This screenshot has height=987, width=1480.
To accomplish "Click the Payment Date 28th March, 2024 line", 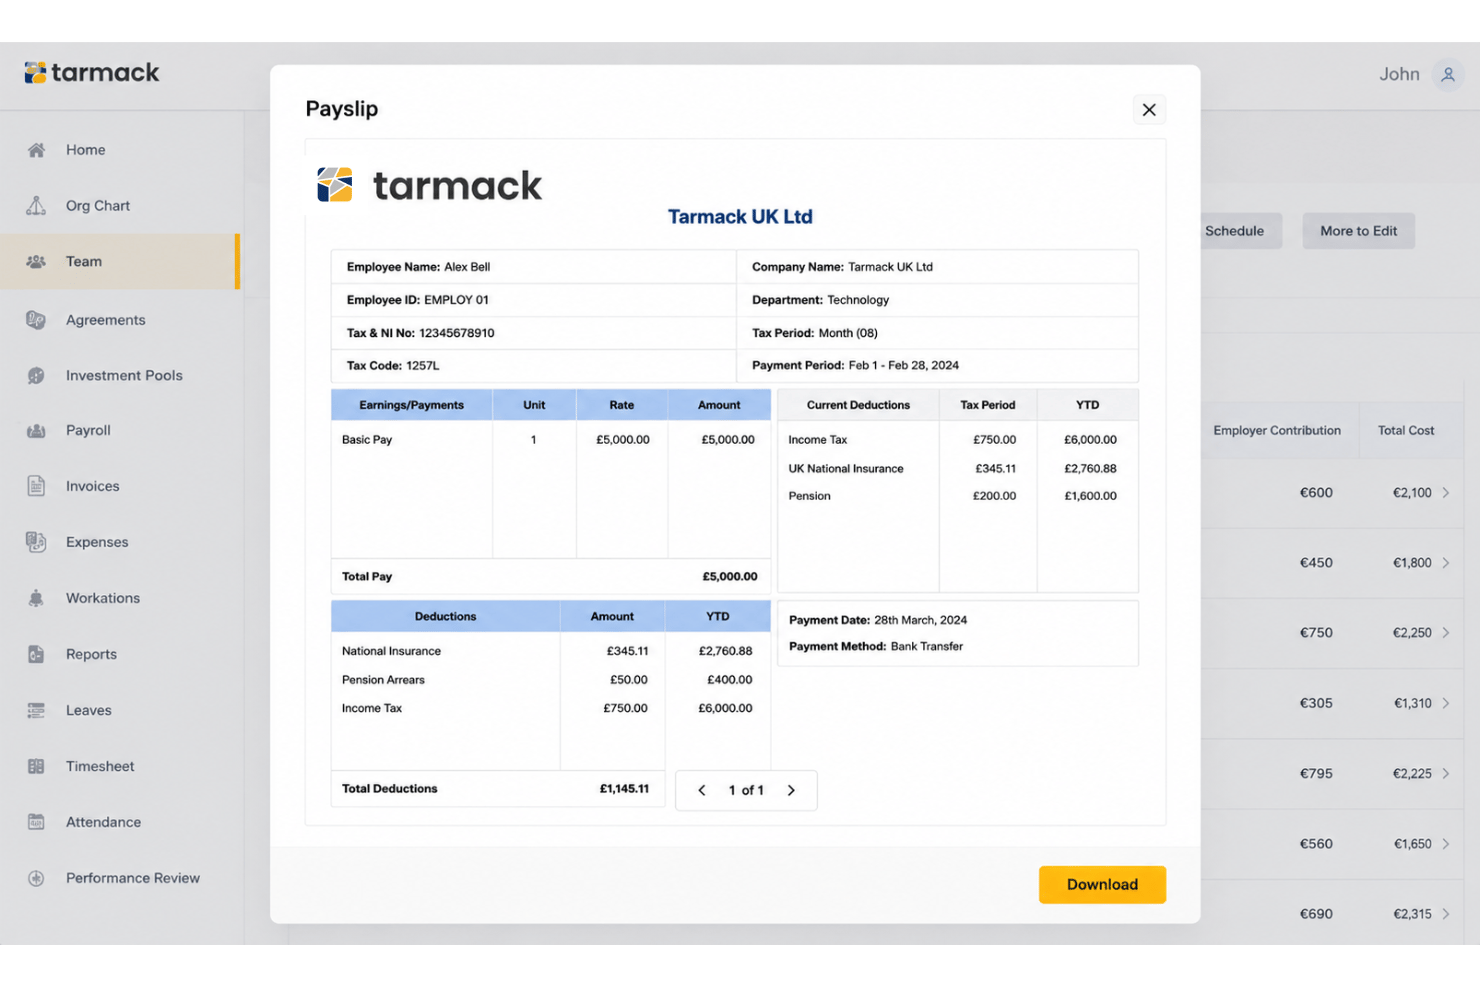I will (x=878, y=620).
